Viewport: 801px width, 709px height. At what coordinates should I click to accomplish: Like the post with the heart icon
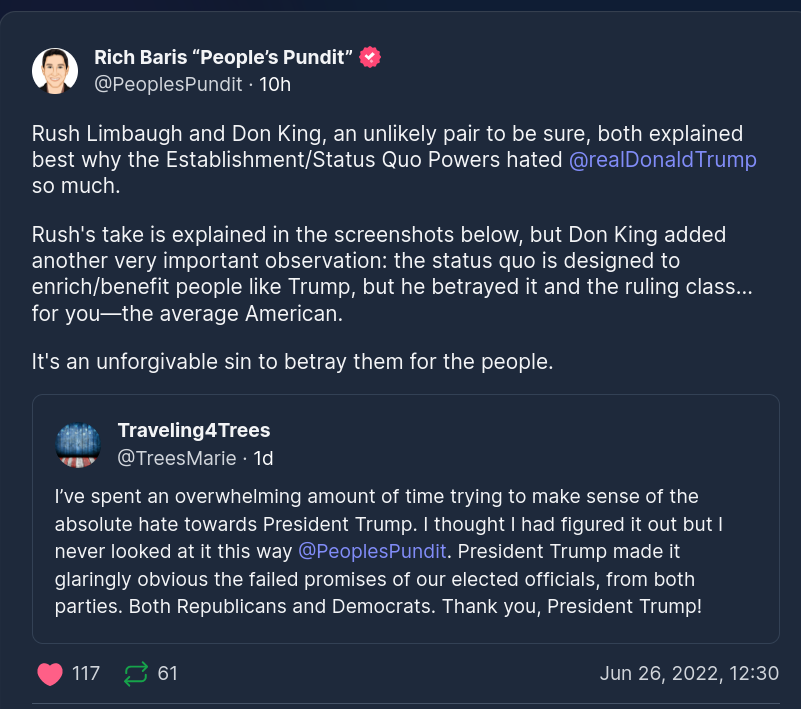coord(49,674)
